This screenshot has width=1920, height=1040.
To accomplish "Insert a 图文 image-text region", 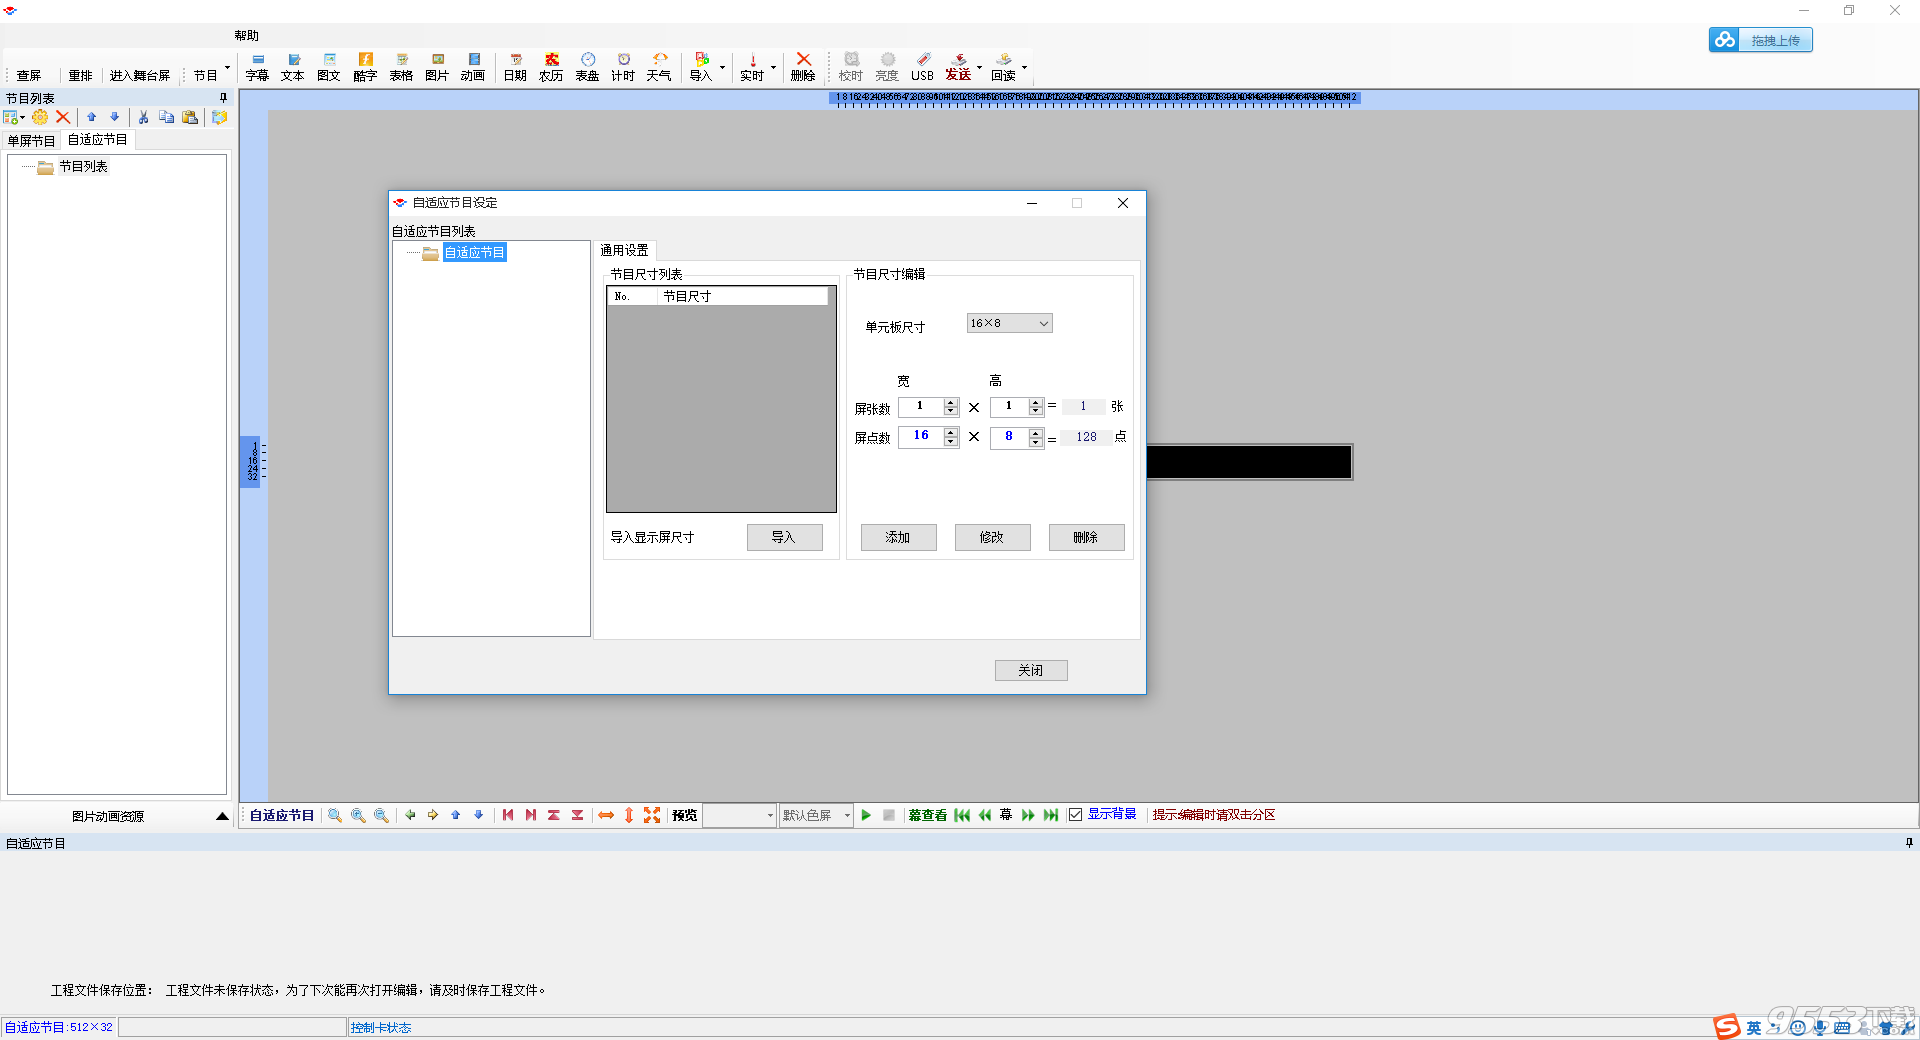I will pos(329,67).
